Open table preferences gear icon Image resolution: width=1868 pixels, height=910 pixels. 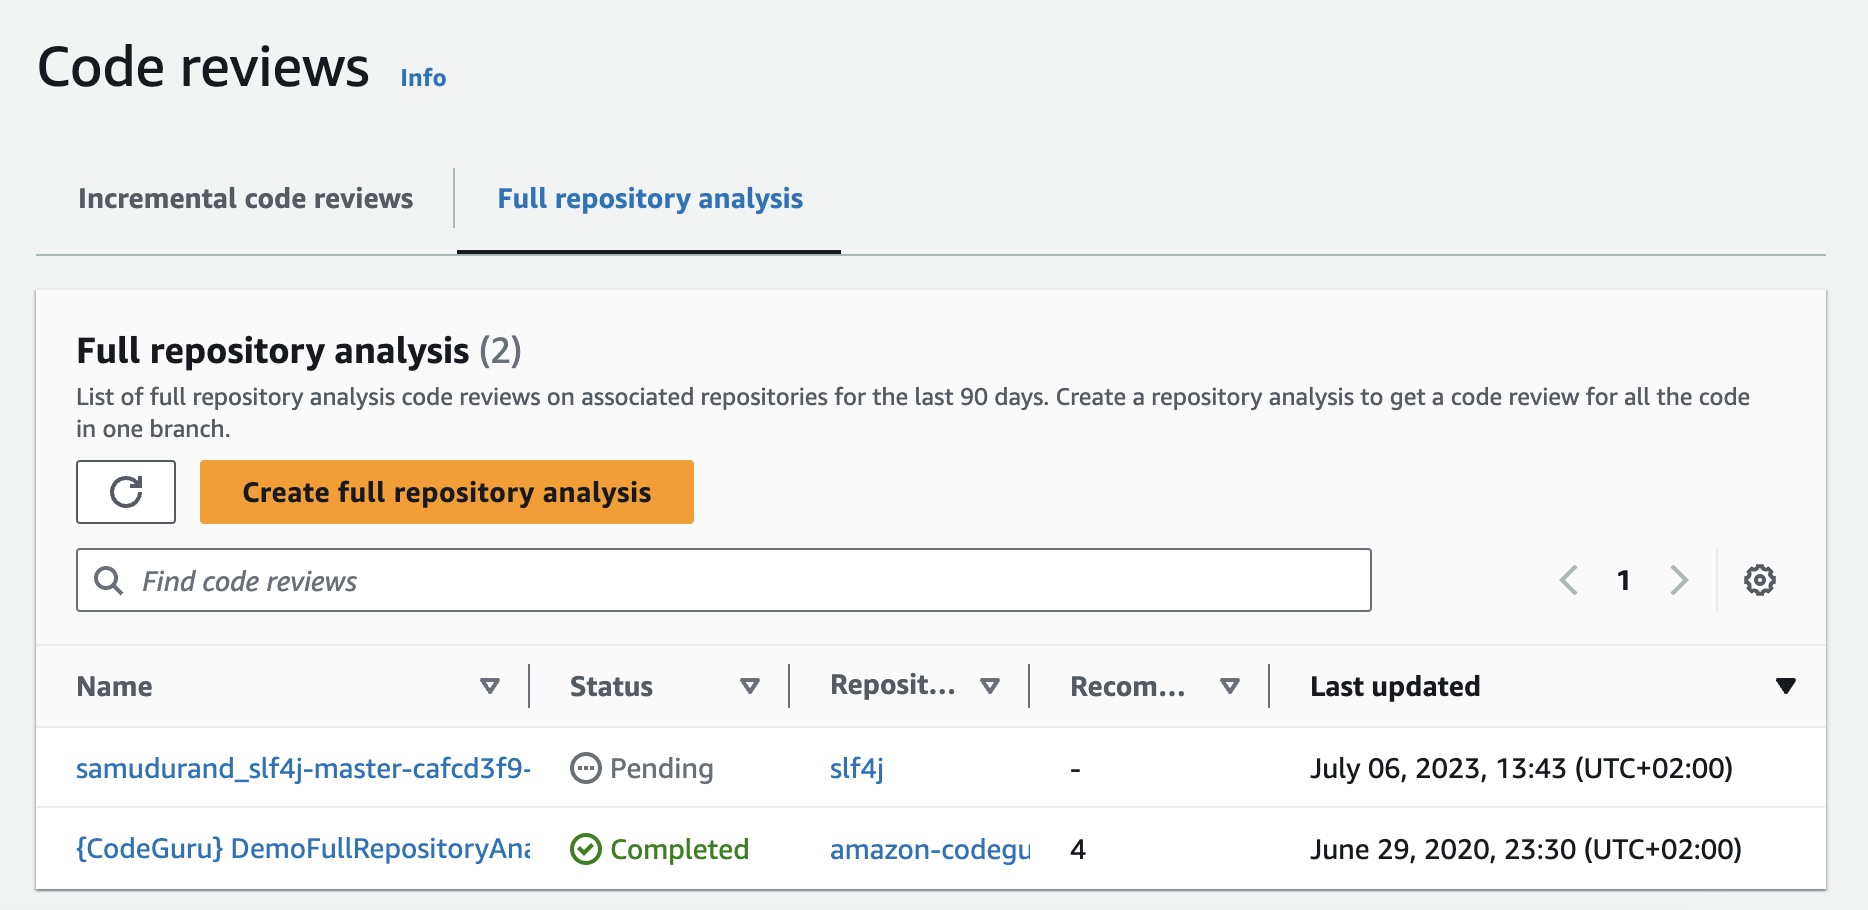tap(1759, 580)
